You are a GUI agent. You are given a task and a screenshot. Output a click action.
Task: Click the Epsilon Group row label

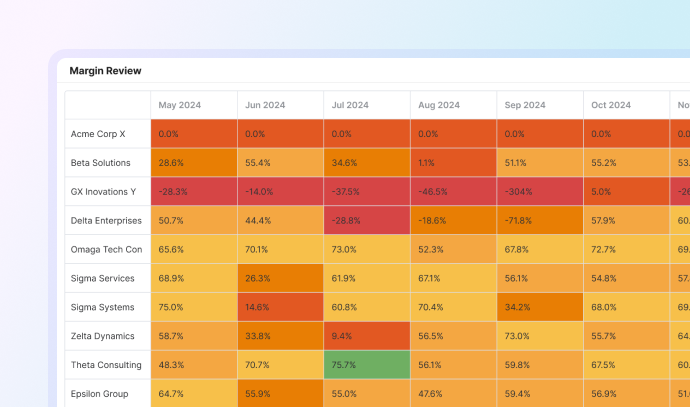click(x=100, y=394)
